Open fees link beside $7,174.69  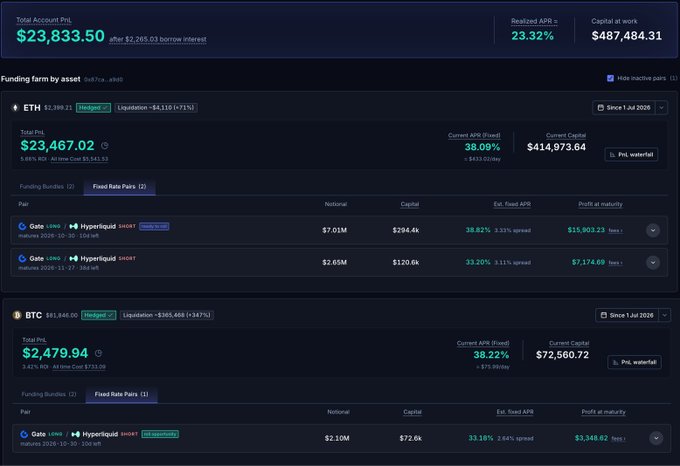click(x=615, y=263)
